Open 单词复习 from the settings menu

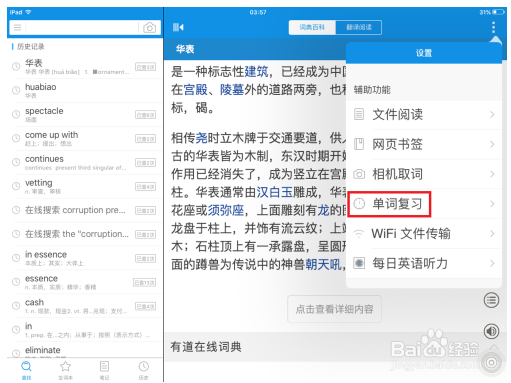(424, 204)
